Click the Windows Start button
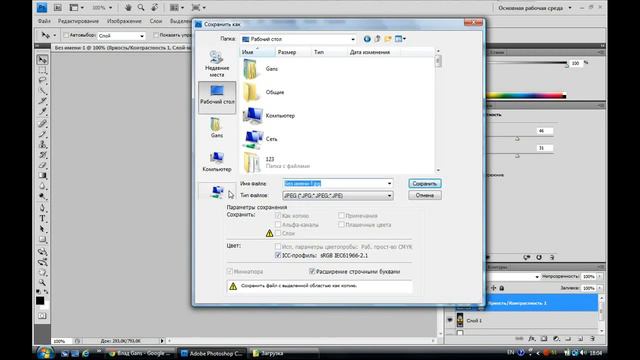640x360 pixels. point(45,353)
